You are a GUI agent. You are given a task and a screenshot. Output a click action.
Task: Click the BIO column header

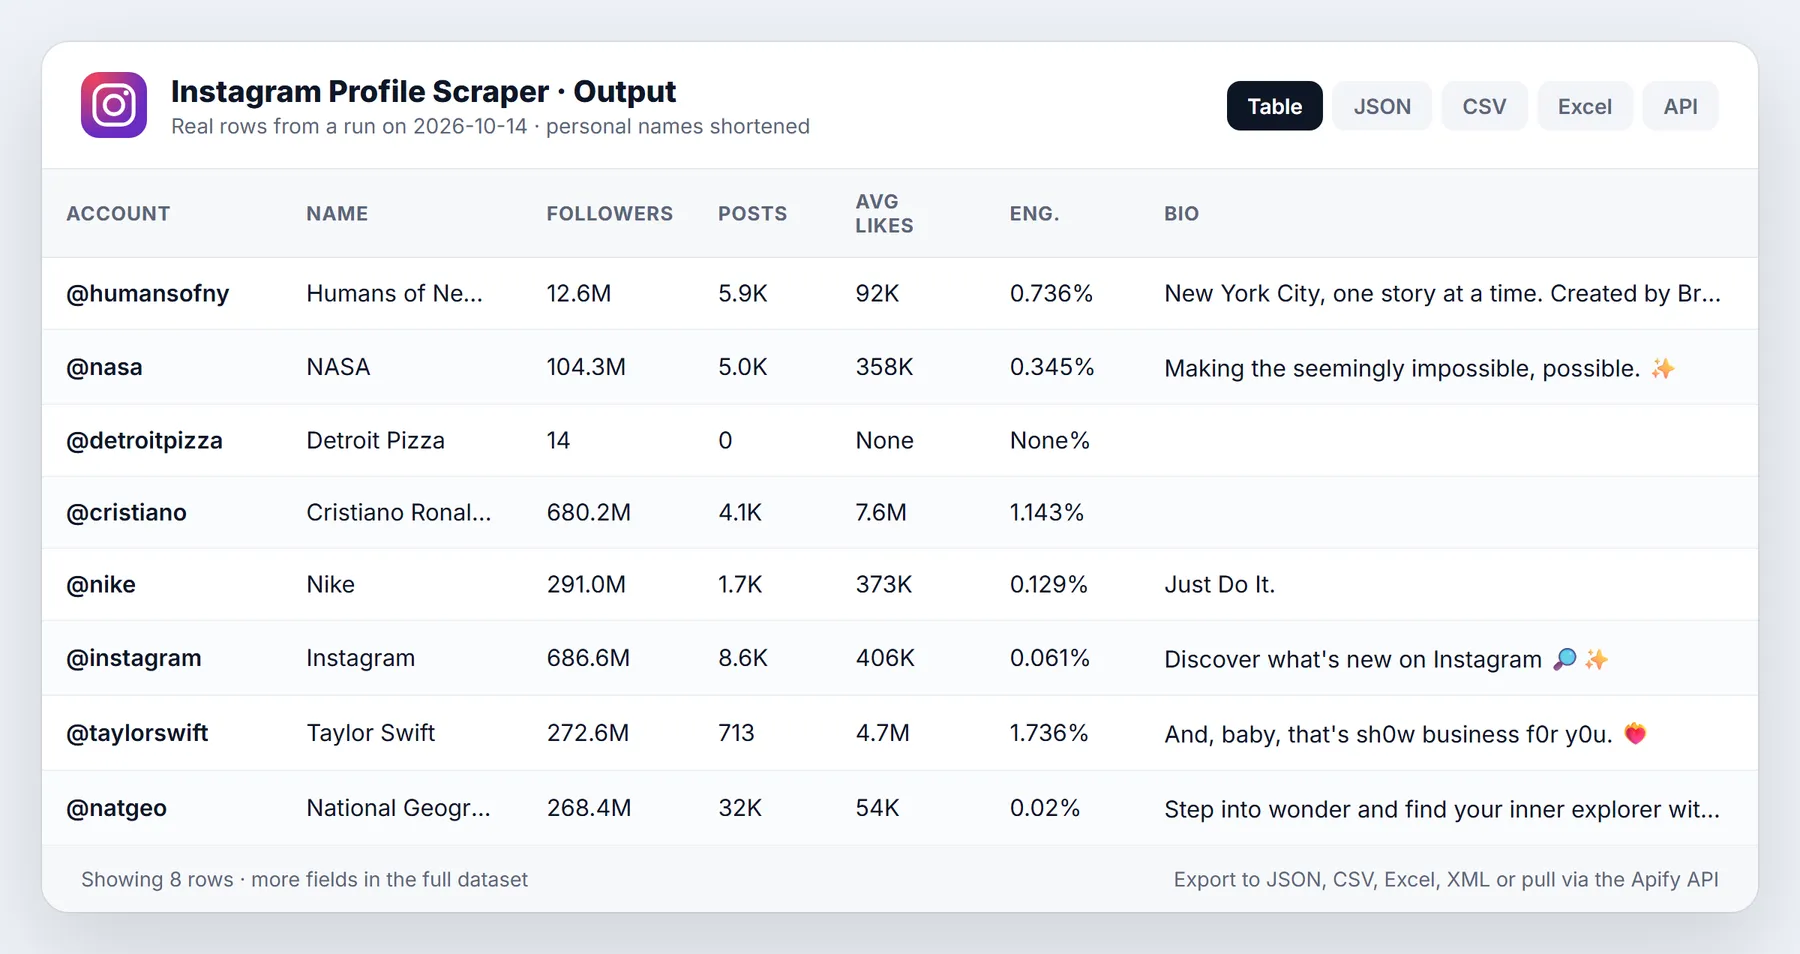coord(1181,214)
